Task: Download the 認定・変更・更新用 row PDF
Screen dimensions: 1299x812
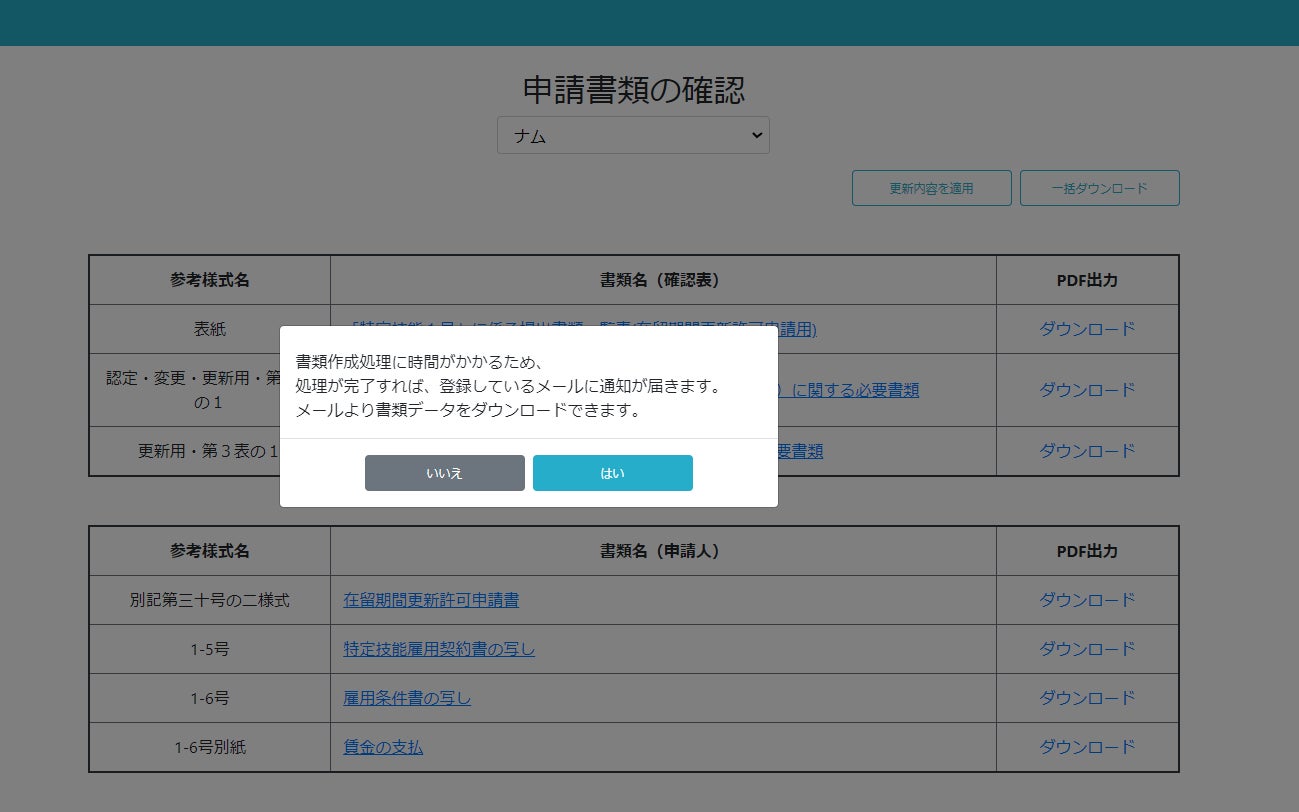Action: pos(1087,390)
